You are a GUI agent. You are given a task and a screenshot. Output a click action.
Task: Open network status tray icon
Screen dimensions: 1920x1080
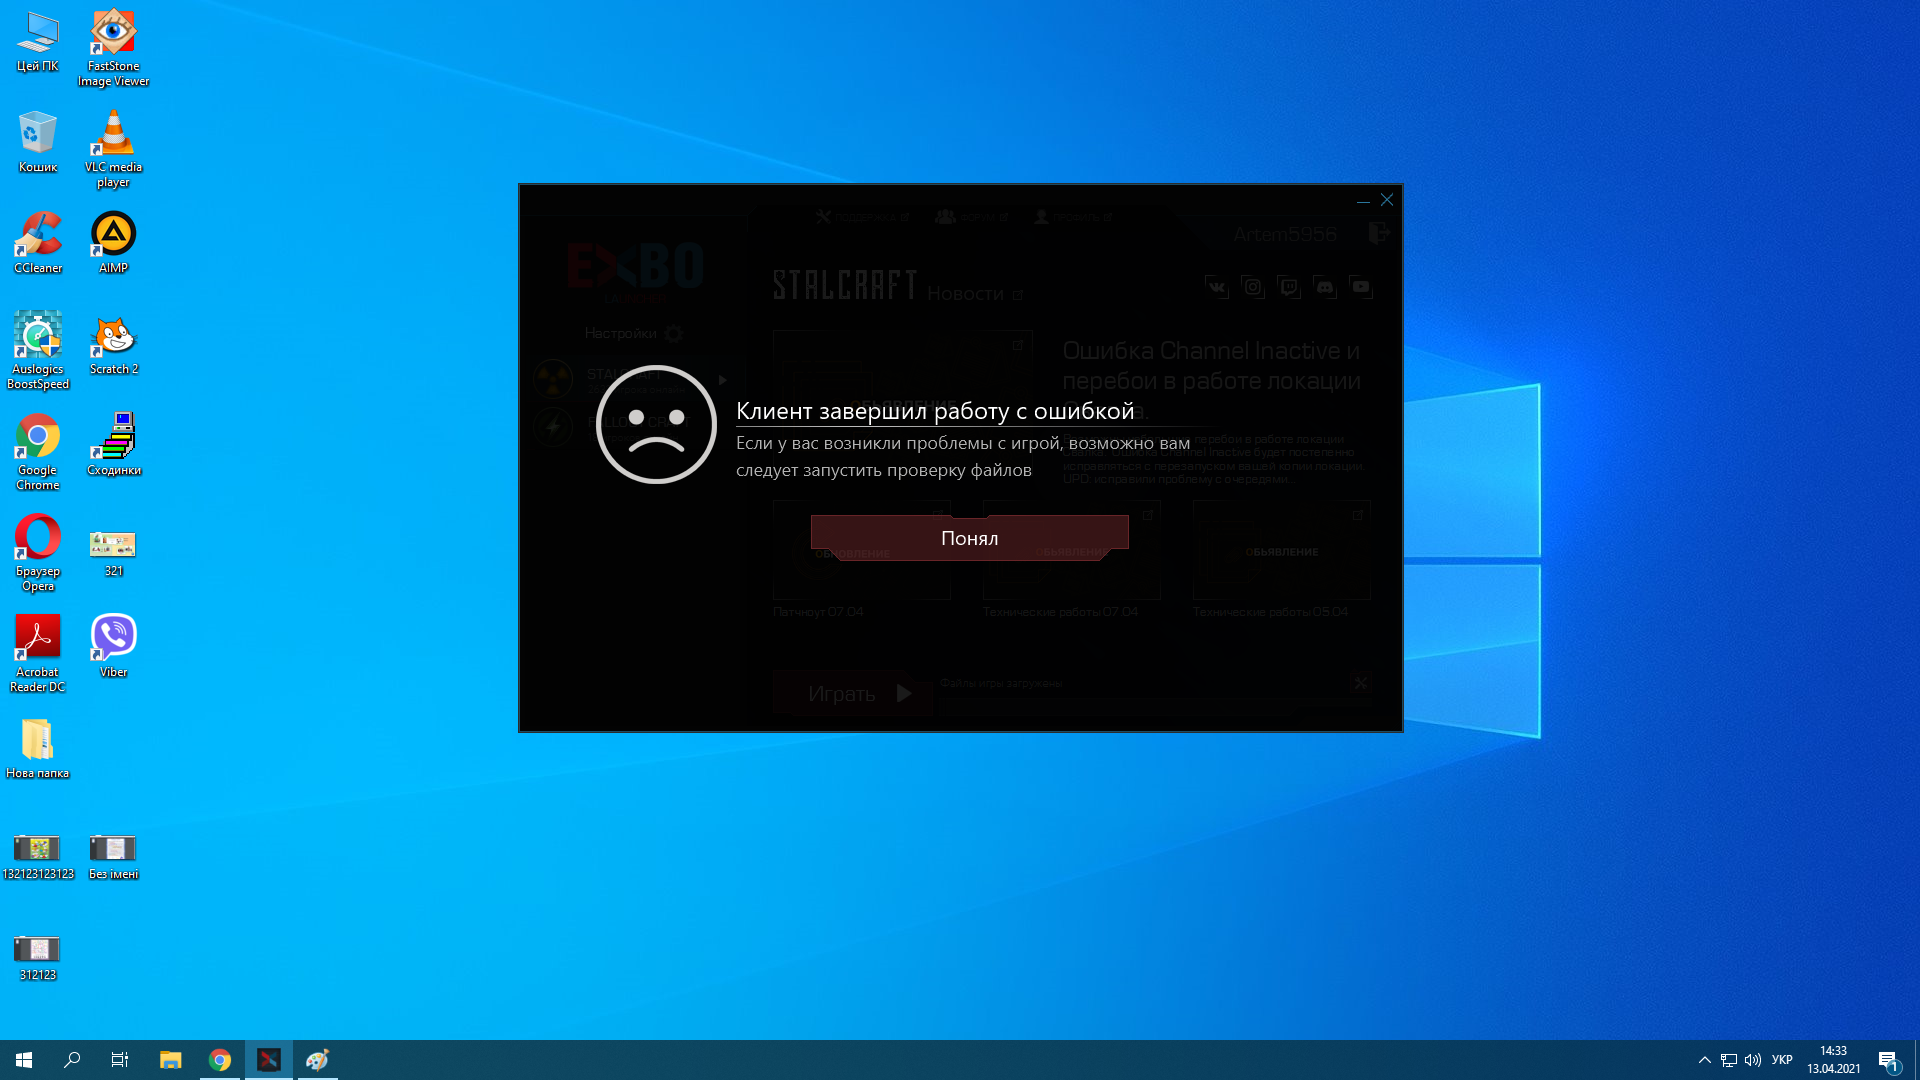click(1729, 1060)
